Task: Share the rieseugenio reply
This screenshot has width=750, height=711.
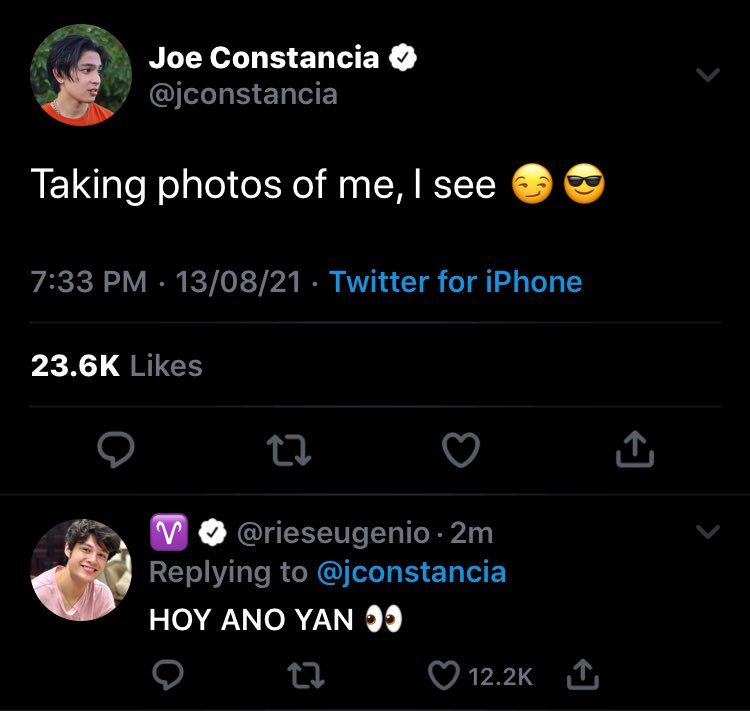Action: click(583, 674)
